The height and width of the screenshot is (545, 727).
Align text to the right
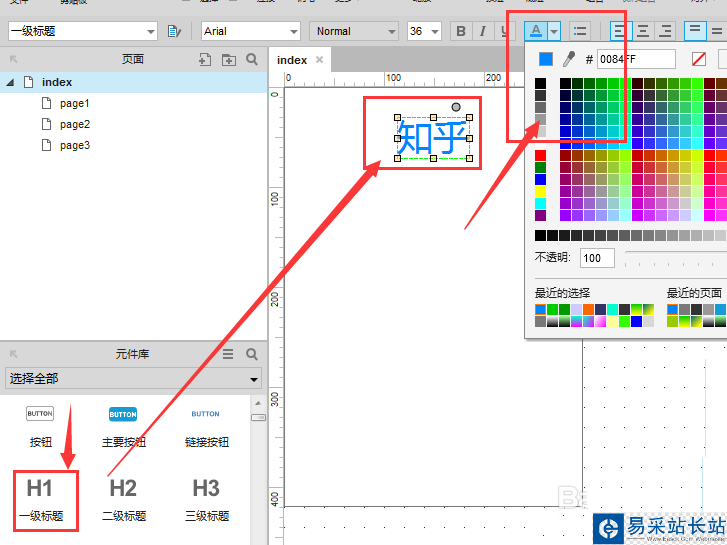(665, 31)
